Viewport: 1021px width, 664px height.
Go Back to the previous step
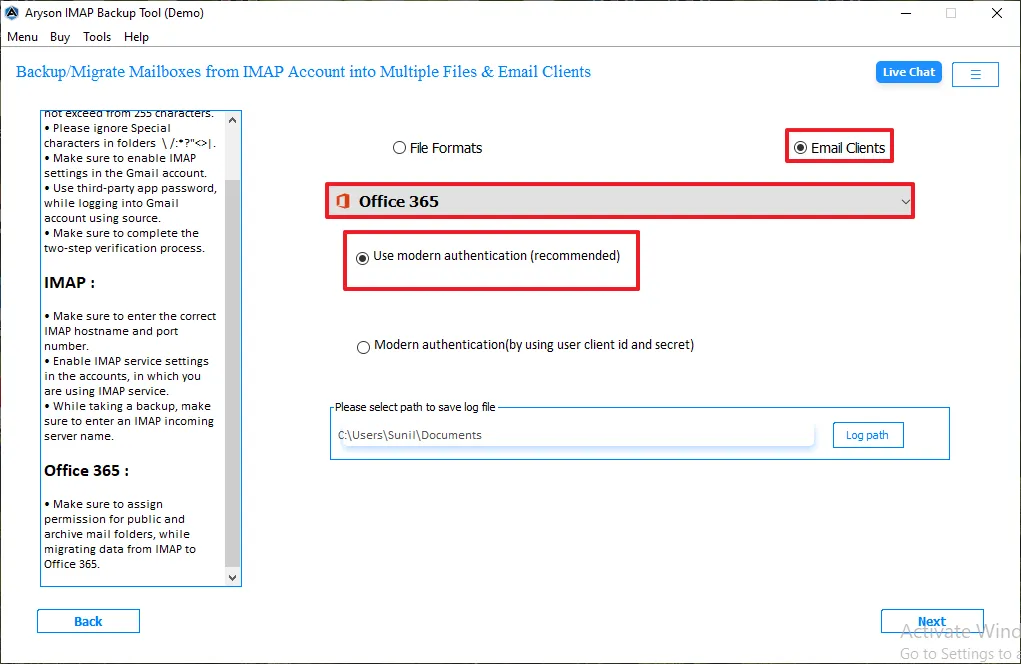[x=88, y=621]
